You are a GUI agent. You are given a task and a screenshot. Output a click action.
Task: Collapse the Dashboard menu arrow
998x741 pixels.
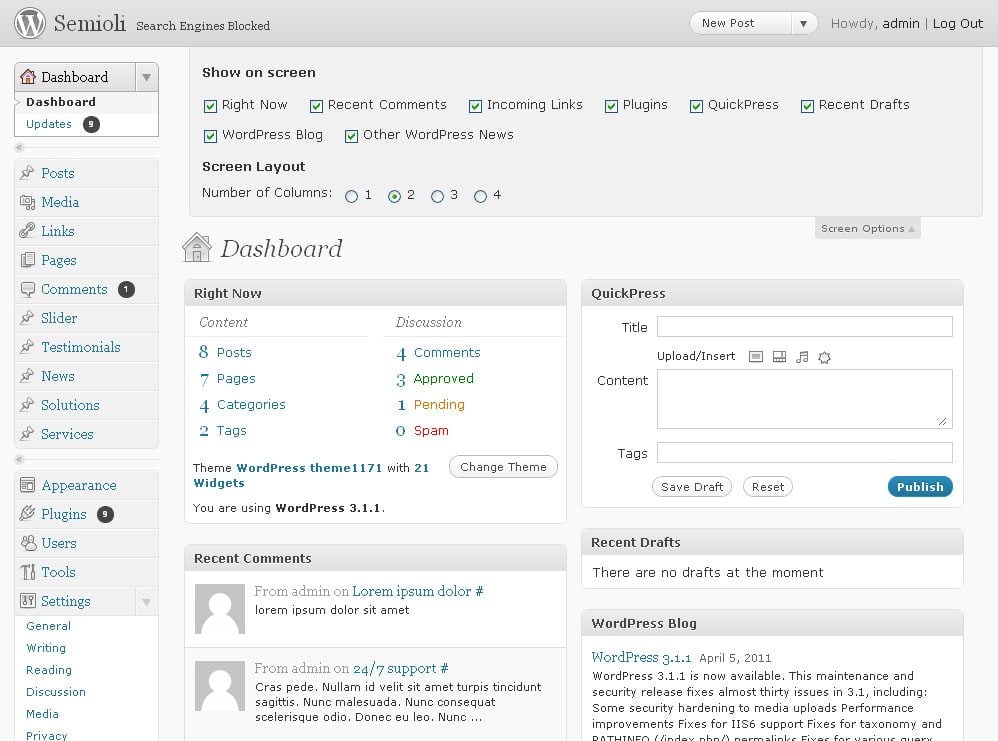147,77
